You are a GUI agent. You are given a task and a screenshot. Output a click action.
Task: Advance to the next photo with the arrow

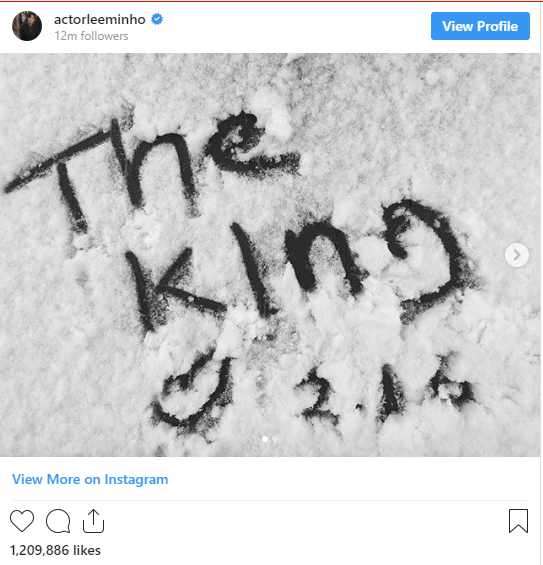pyautogui.click(x=517, y=255)
